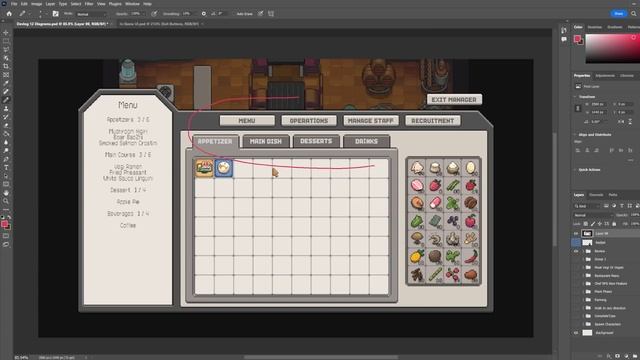640x360 pixels.
Task: Open the Filter menu
Action: (x=89, y=4)
